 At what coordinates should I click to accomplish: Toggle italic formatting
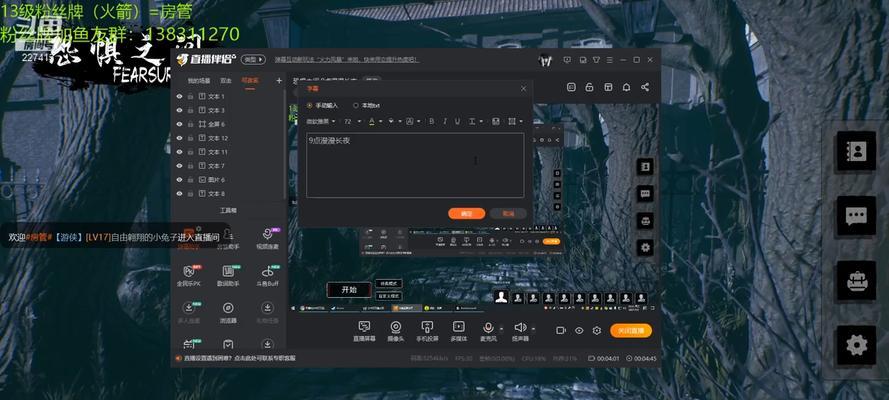click(x=444, y=121)
